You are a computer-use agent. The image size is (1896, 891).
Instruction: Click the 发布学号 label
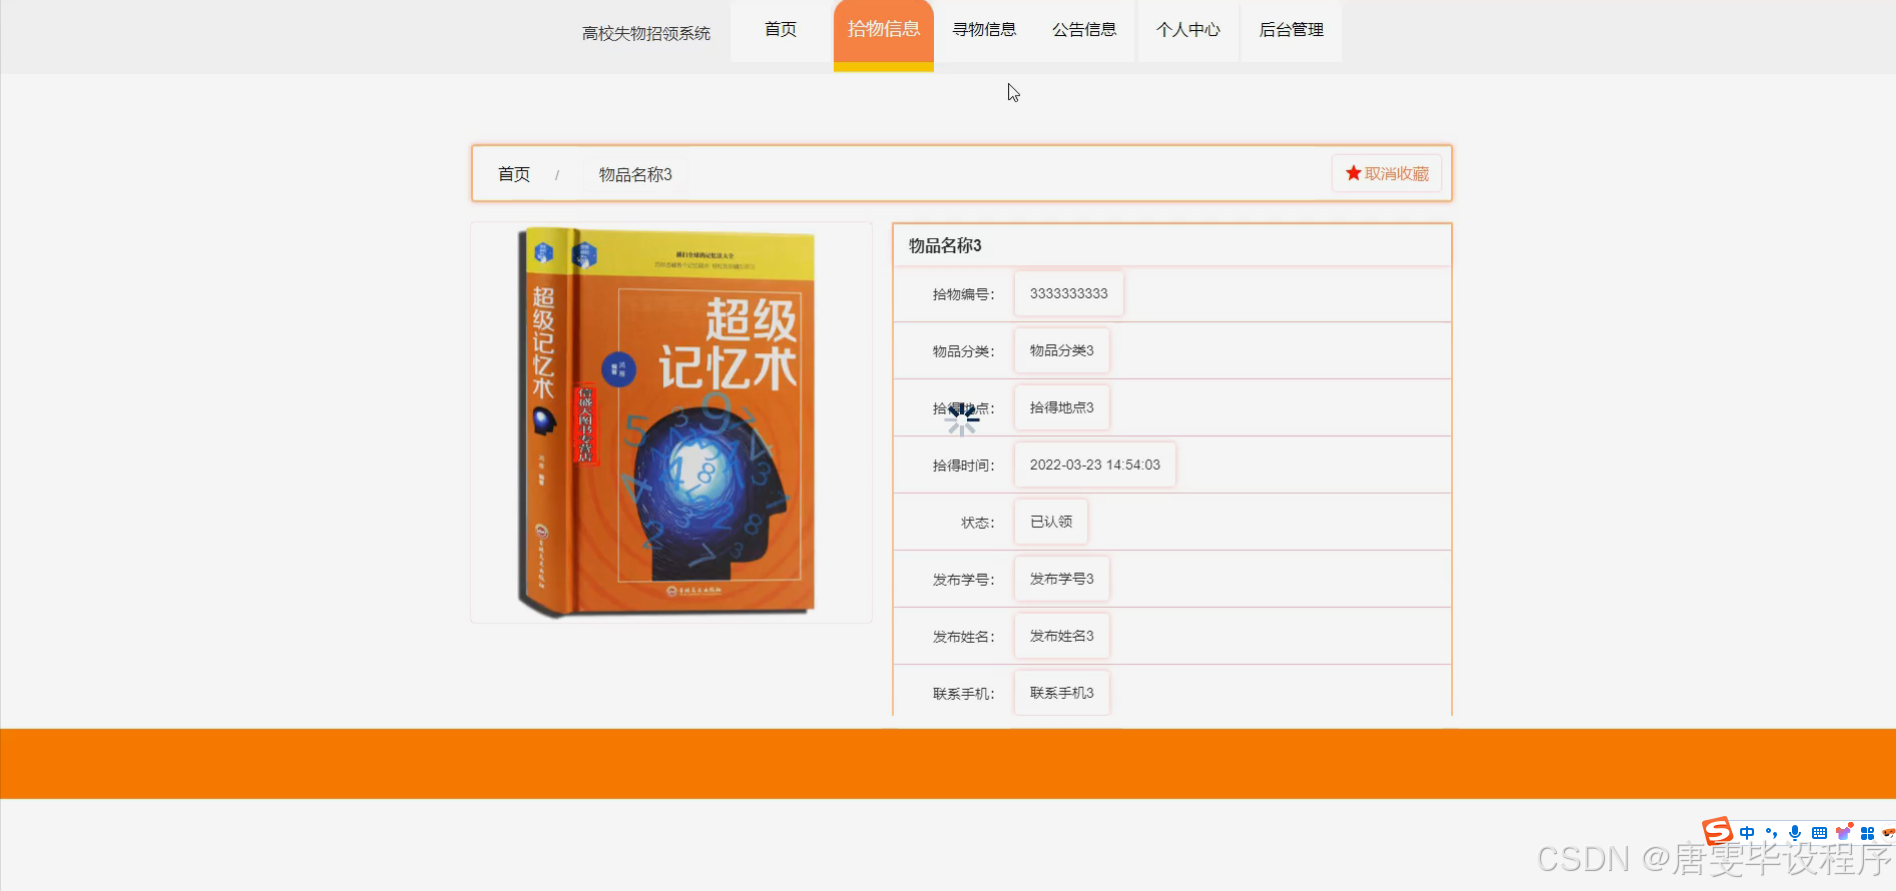[964, 580]
